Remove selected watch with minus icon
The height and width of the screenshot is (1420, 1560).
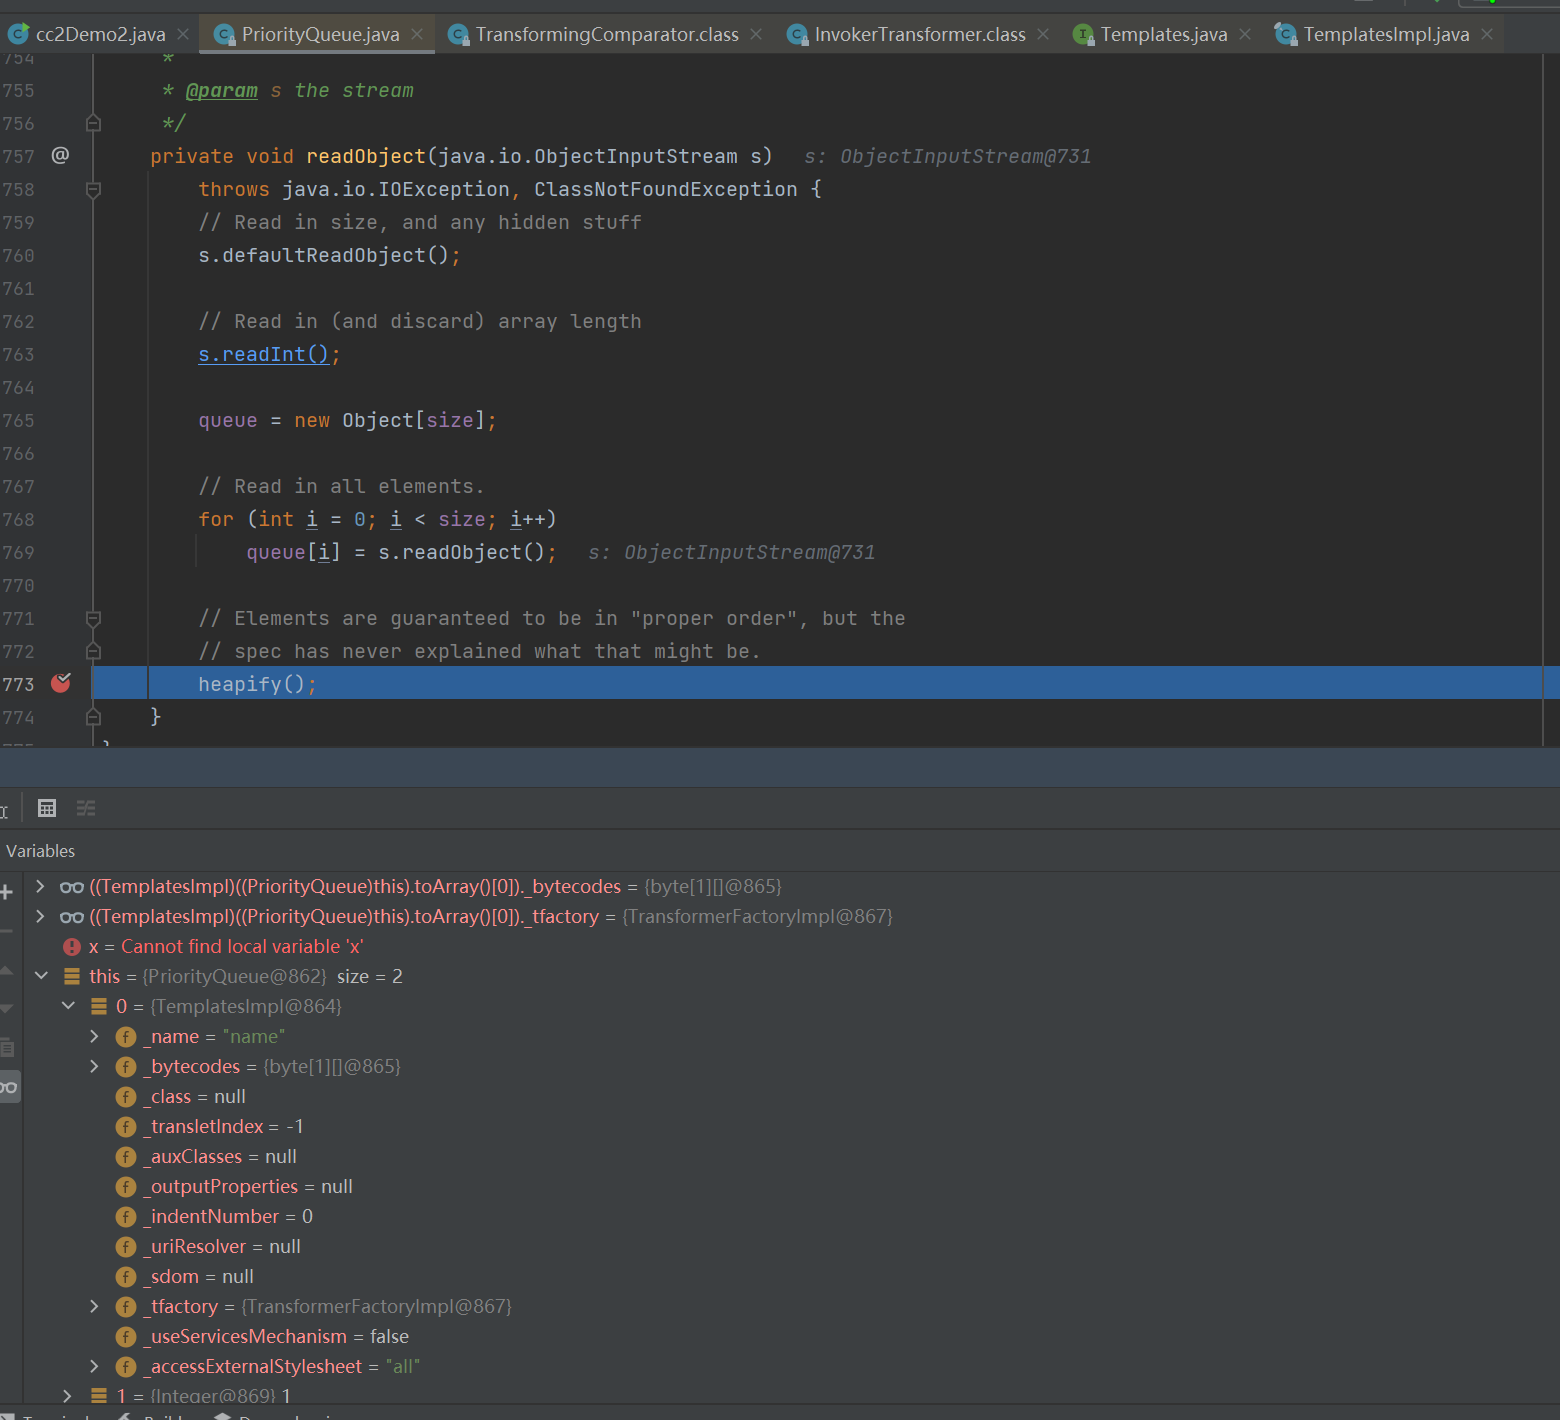[6, 931]
